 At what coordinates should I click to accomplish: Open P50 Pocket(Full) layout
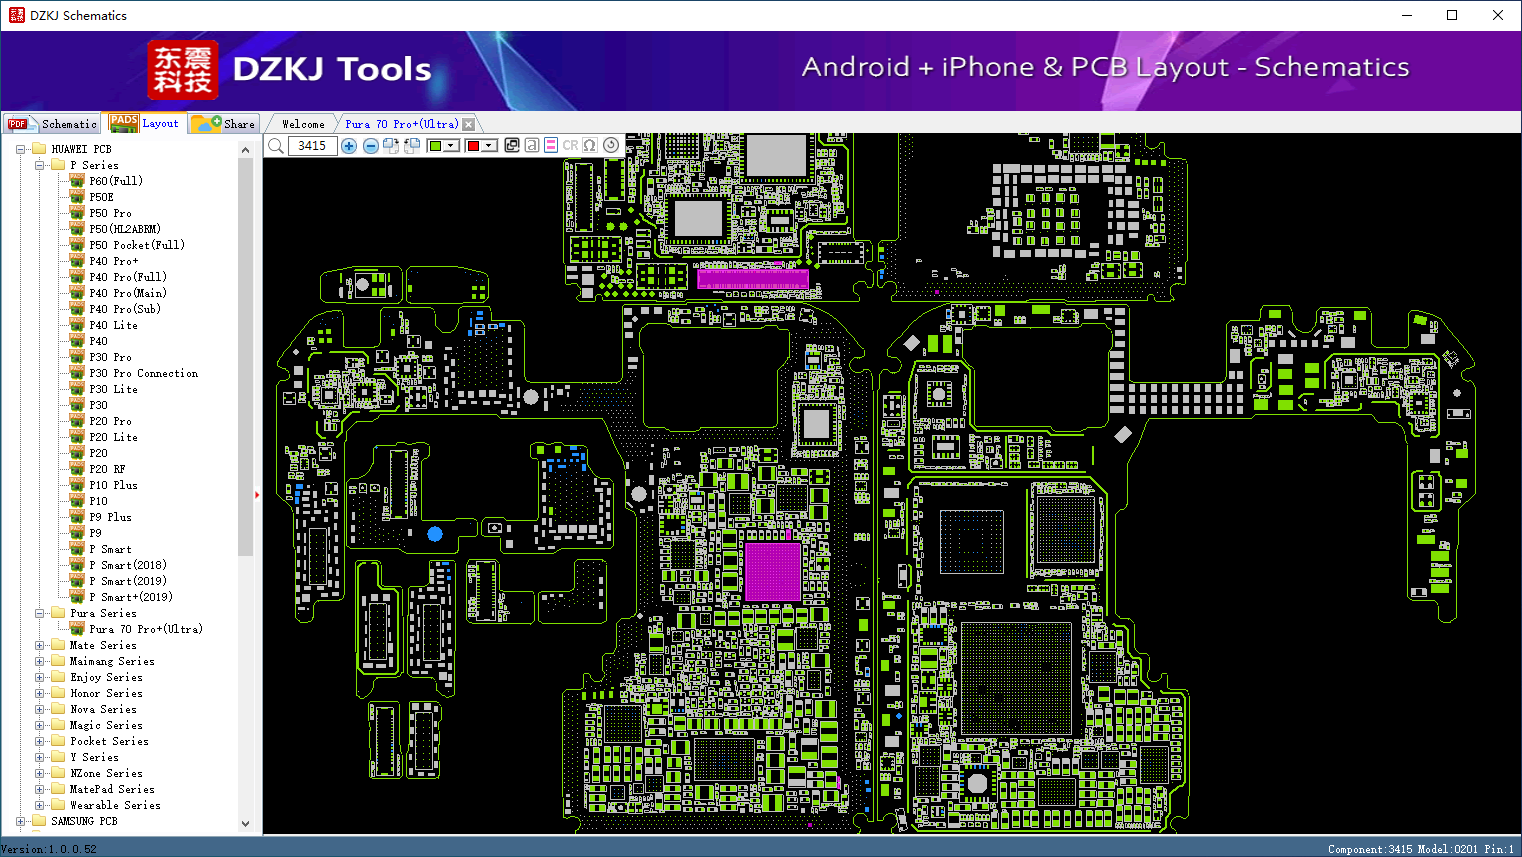tap(137, 245)
